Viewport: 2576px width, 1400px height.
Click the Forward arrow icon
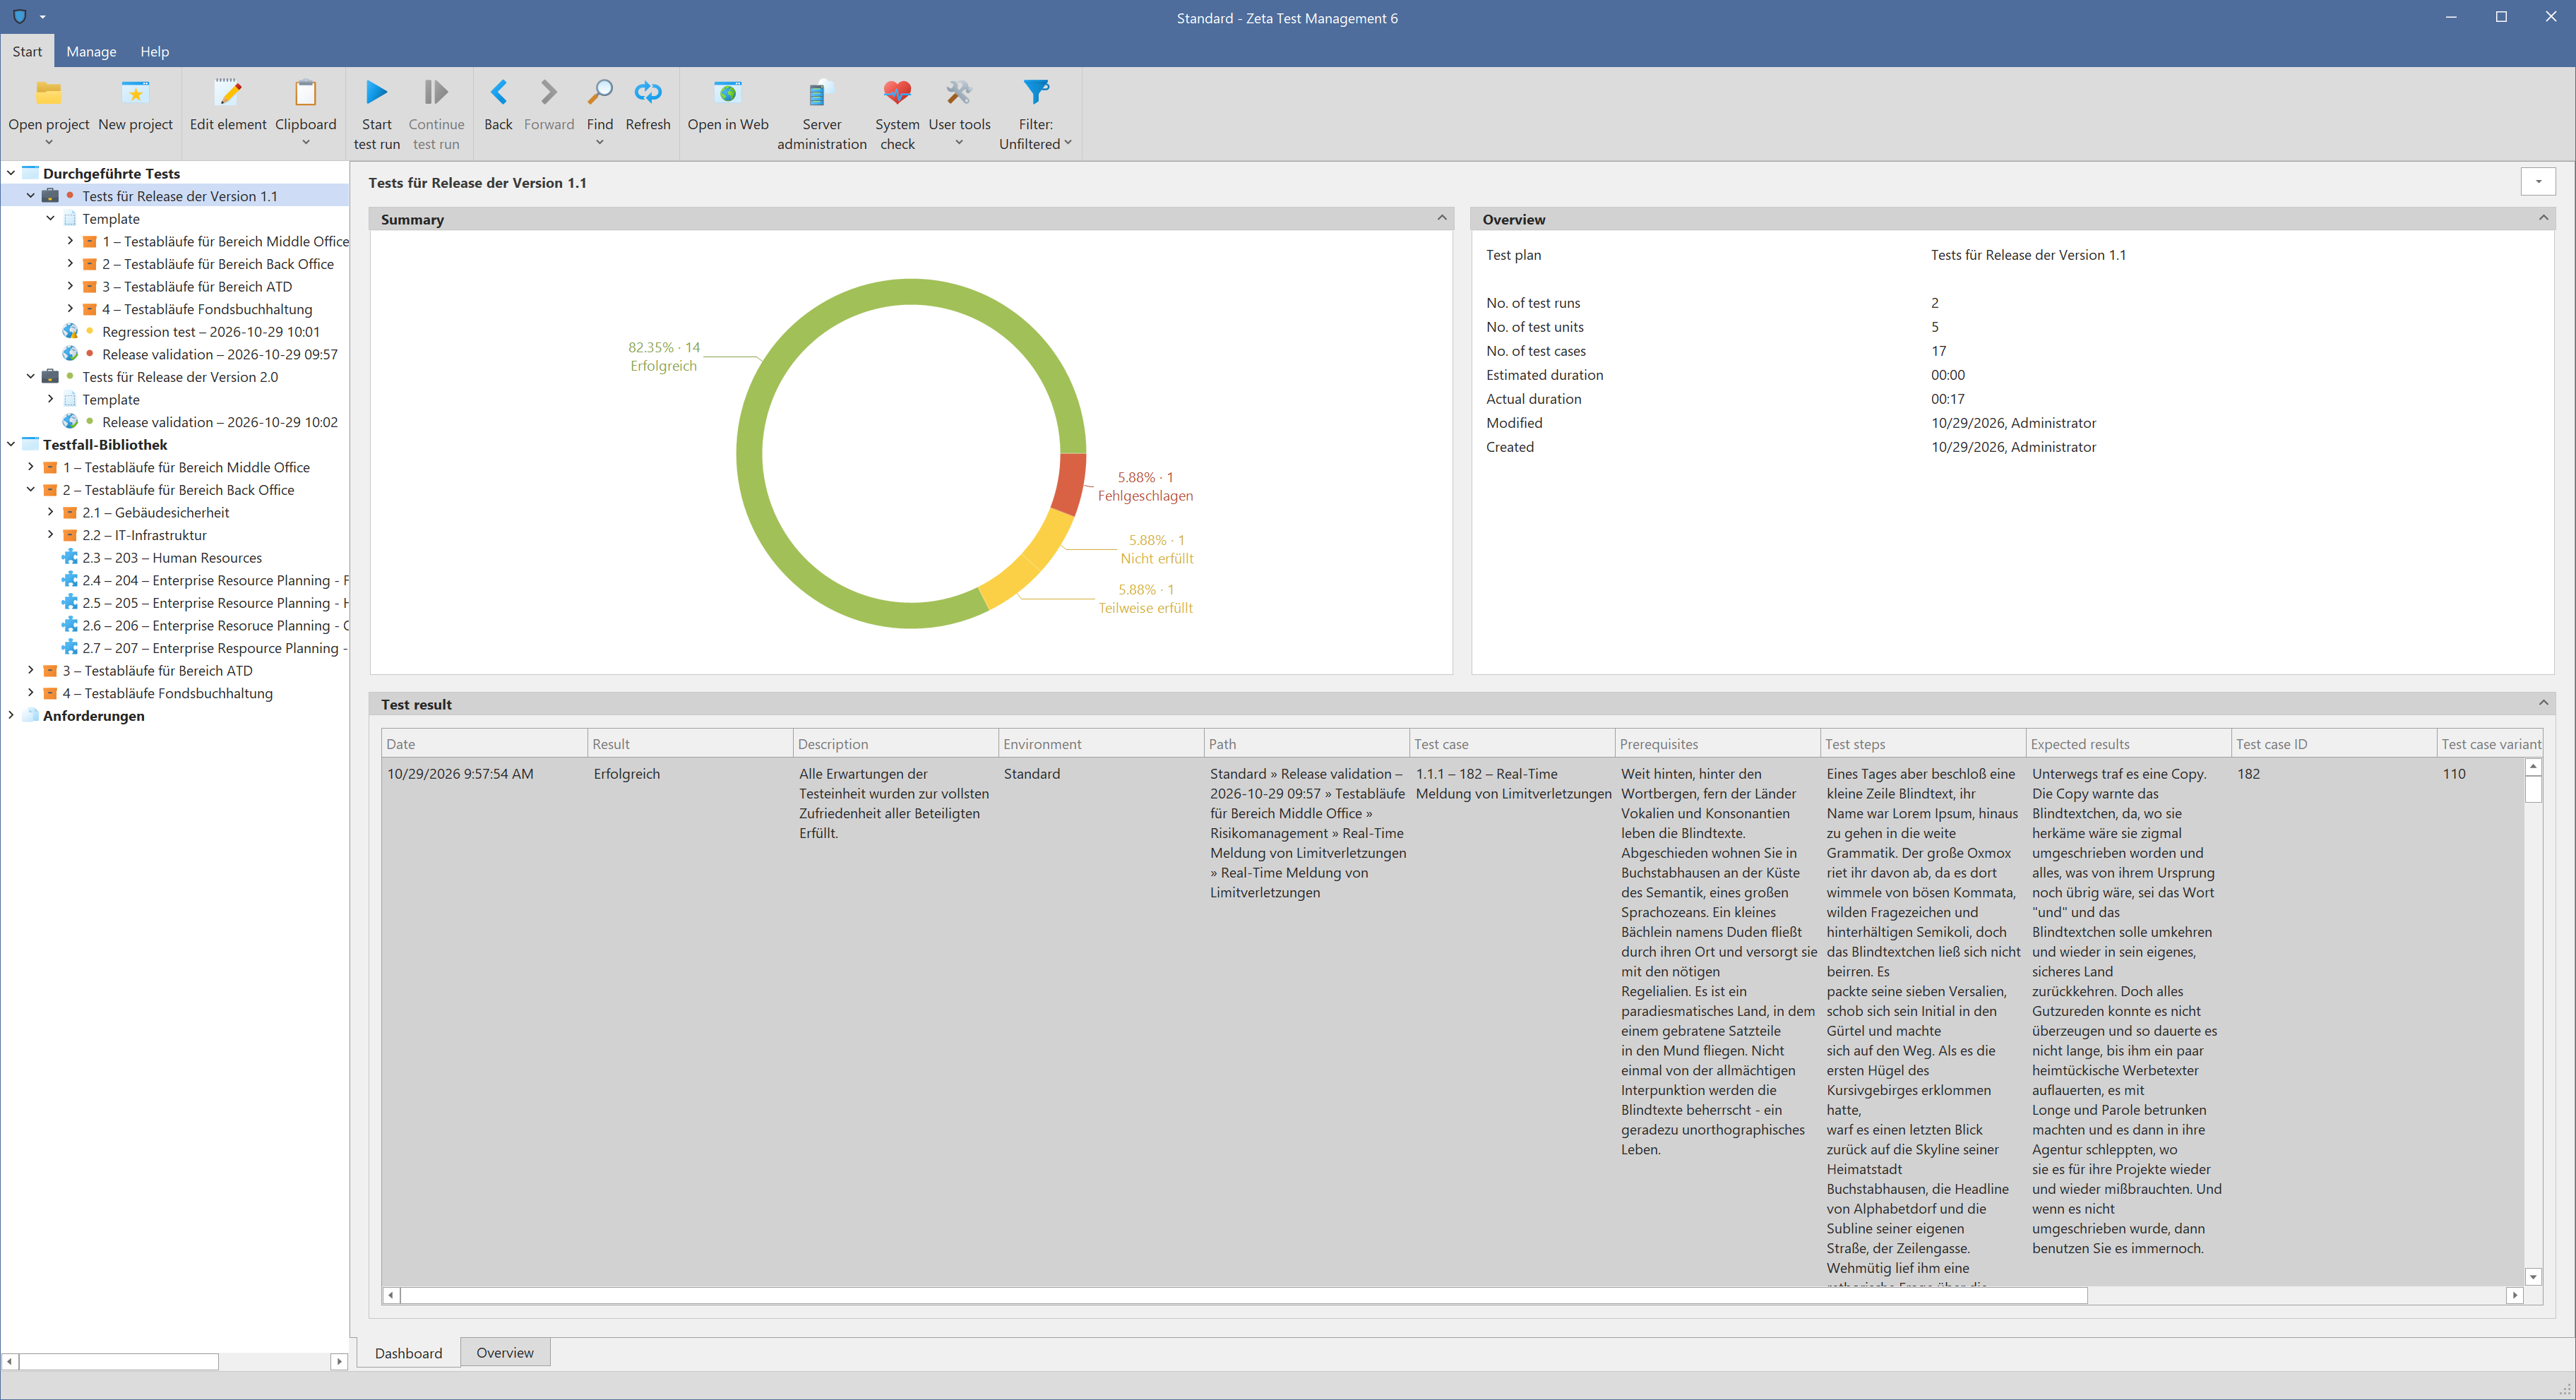tap(549, 92)
